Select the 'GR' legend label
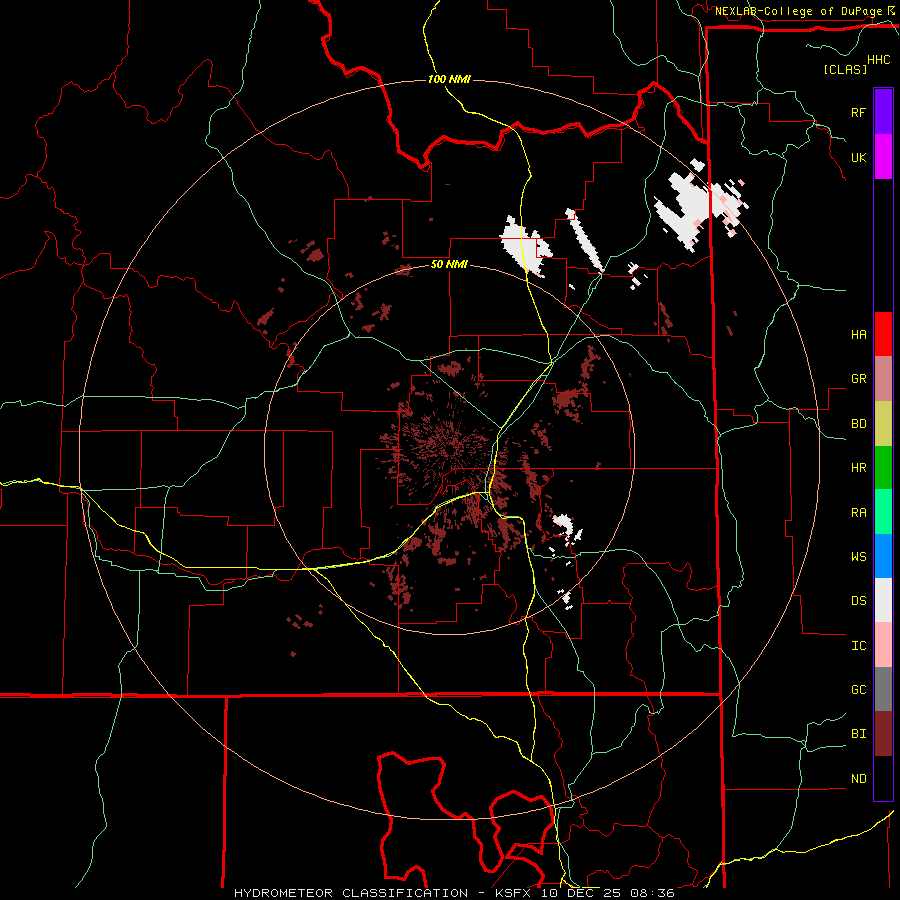Viewport: 900px width, 900px height. pyautogui.click(x=858, y=379)
